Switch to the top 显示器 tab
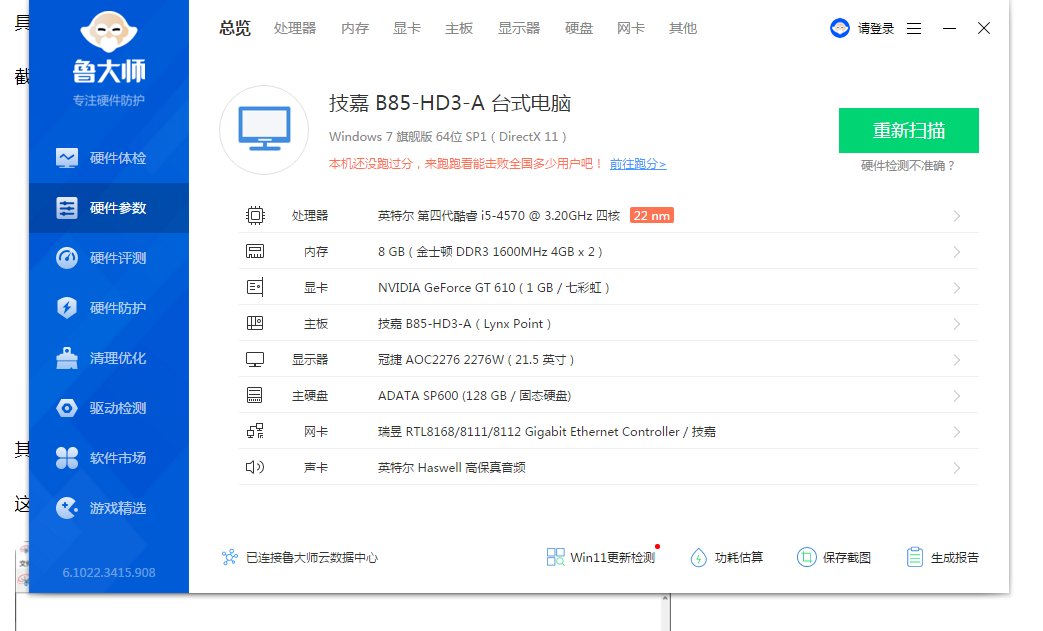 coord(519,28)
